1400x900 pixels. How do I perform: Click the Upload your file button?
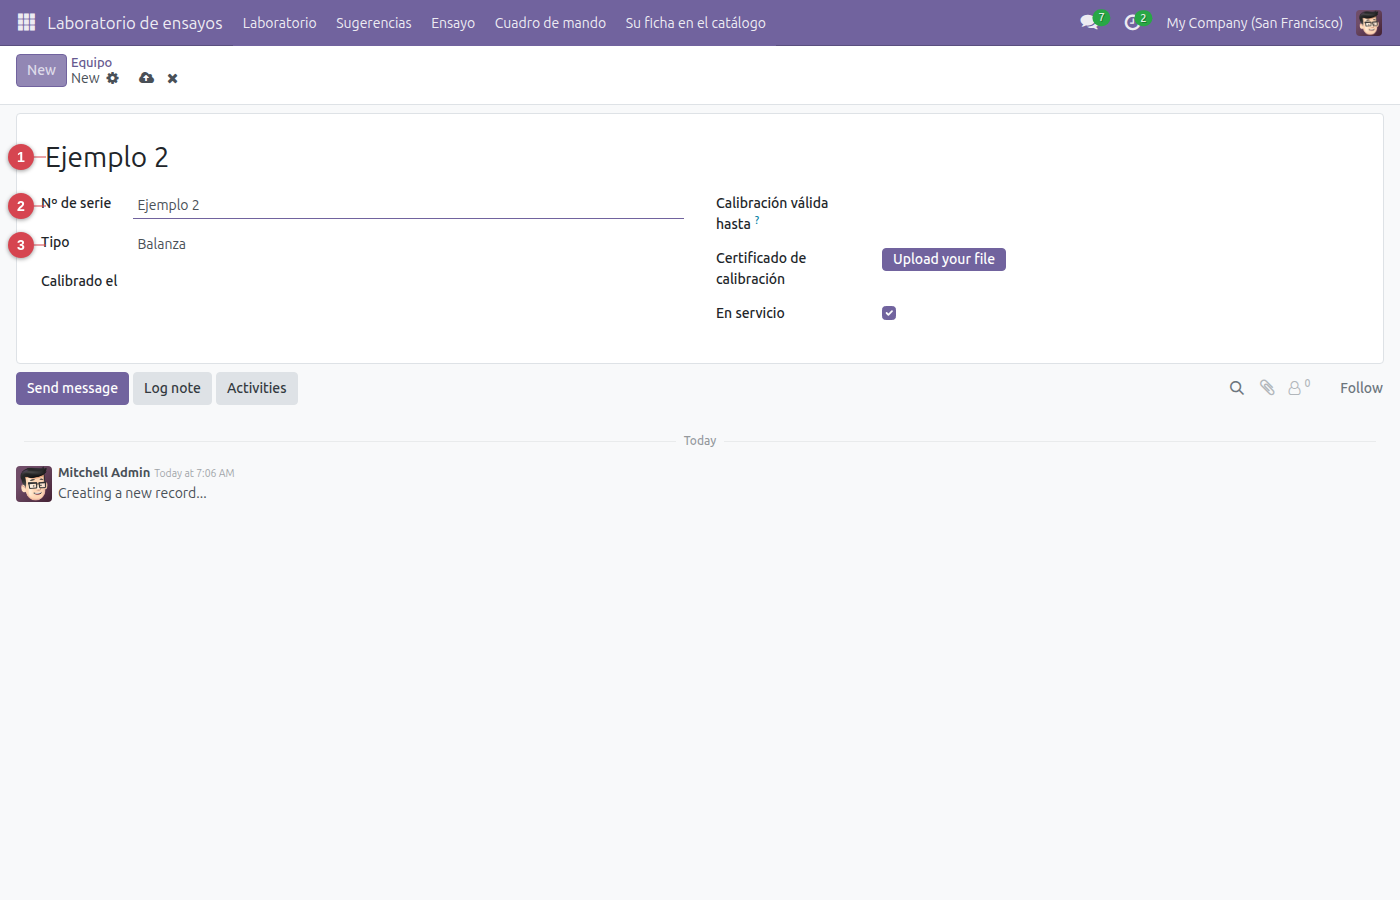point(944,259)
